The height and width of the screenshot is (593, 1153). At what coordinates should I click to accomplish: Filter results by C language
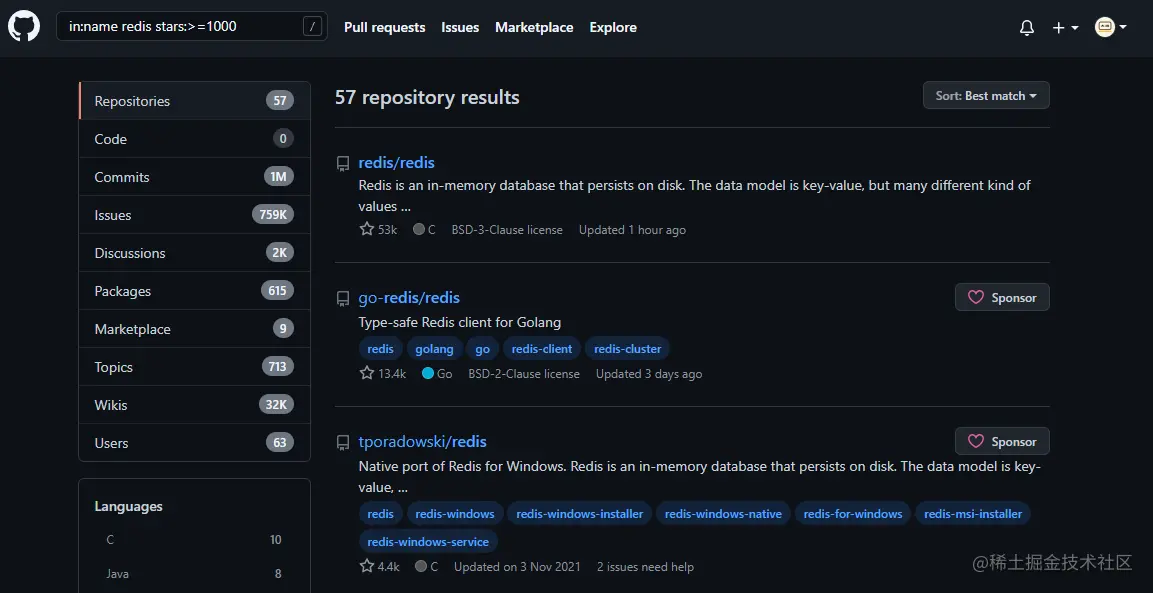[x=194, y=540]
